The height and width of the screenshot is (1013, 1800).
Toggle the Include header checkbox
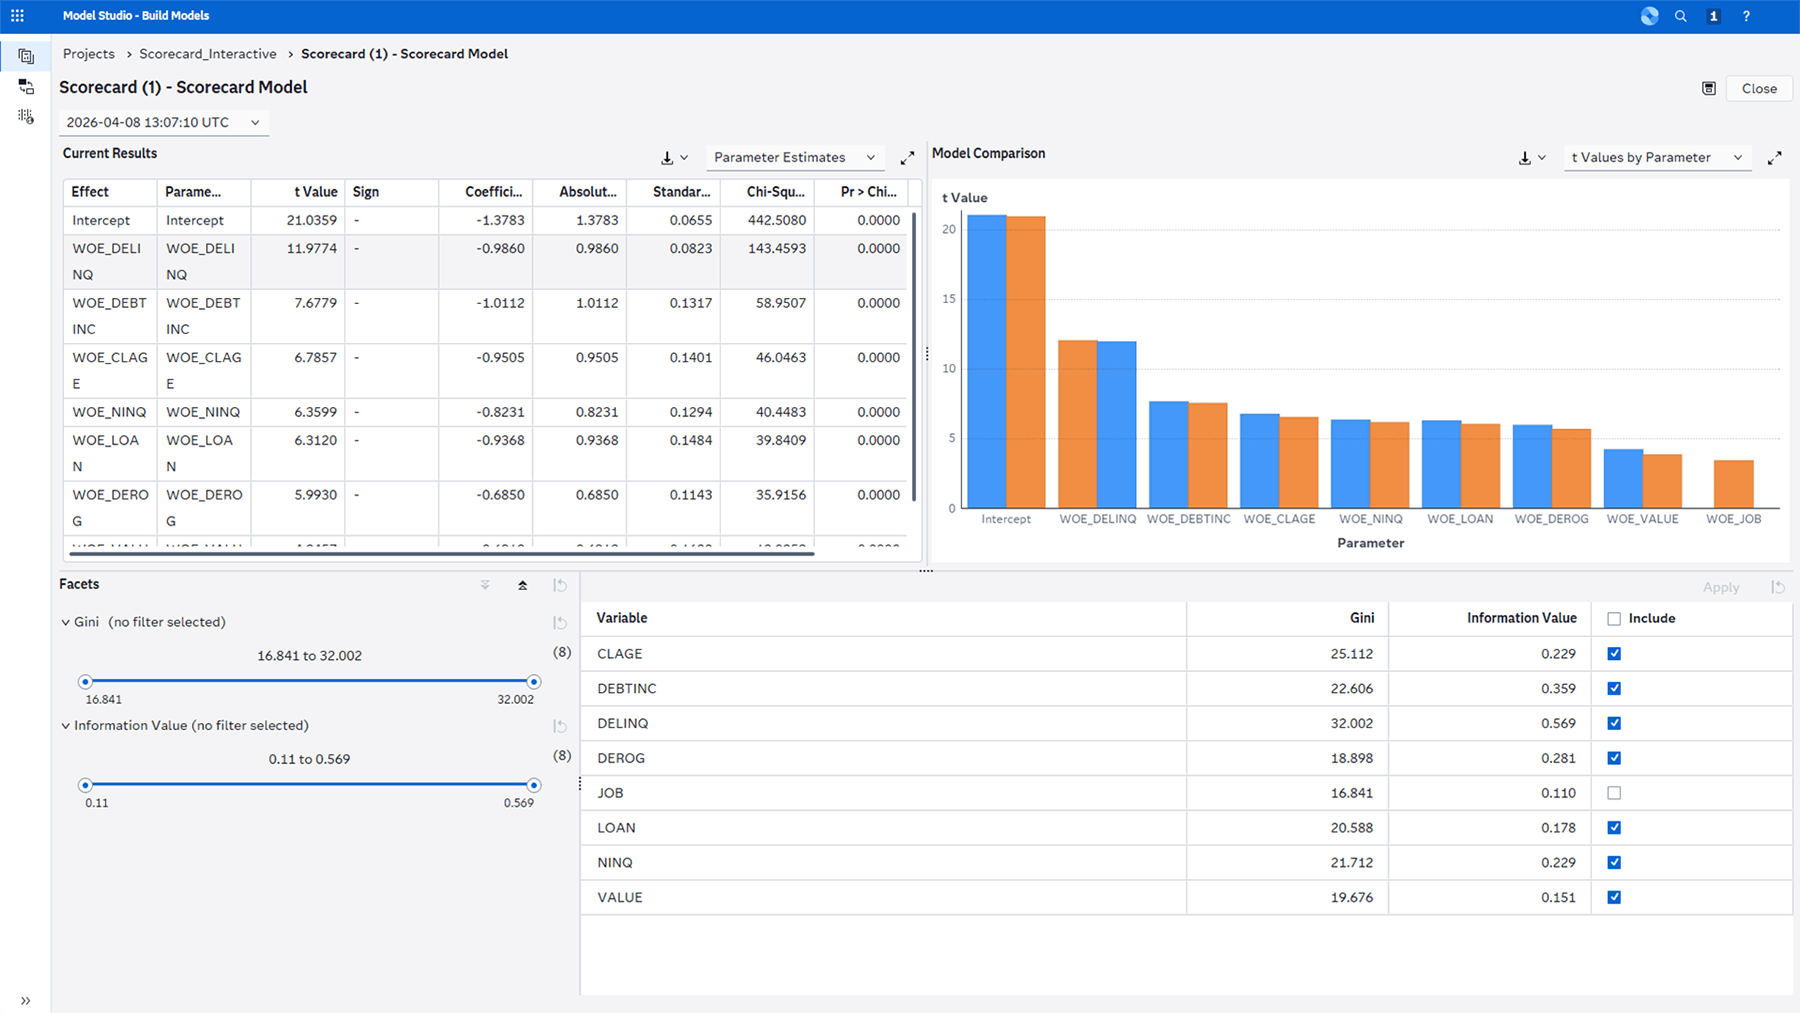point(1613,618)
